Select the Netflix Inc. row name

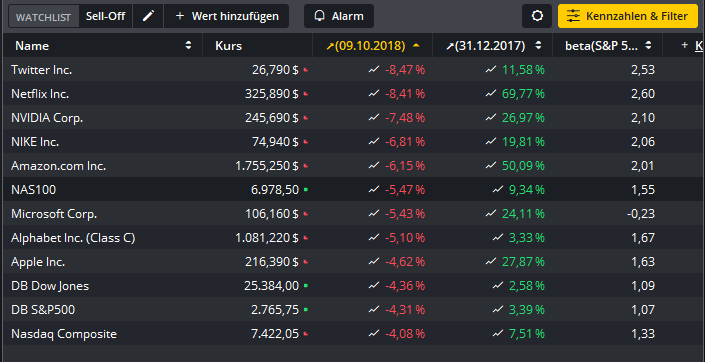click(x=40, y=94)
